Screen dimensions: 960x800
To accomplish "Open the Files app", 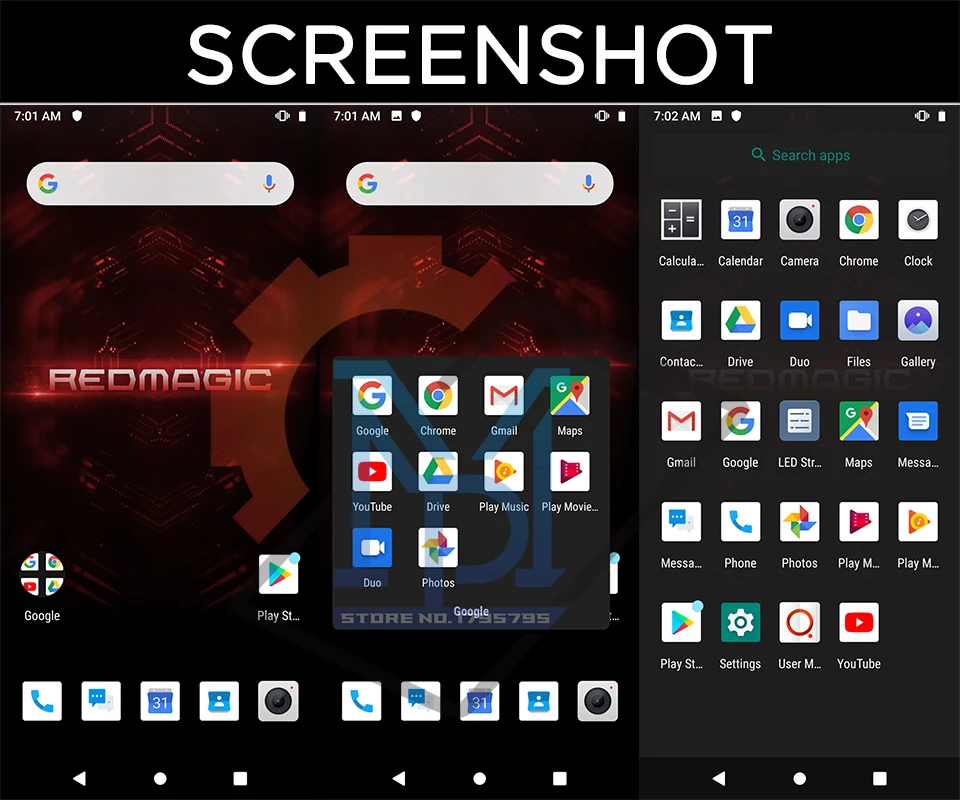I will pyautogui.click(x=858, y=320).
